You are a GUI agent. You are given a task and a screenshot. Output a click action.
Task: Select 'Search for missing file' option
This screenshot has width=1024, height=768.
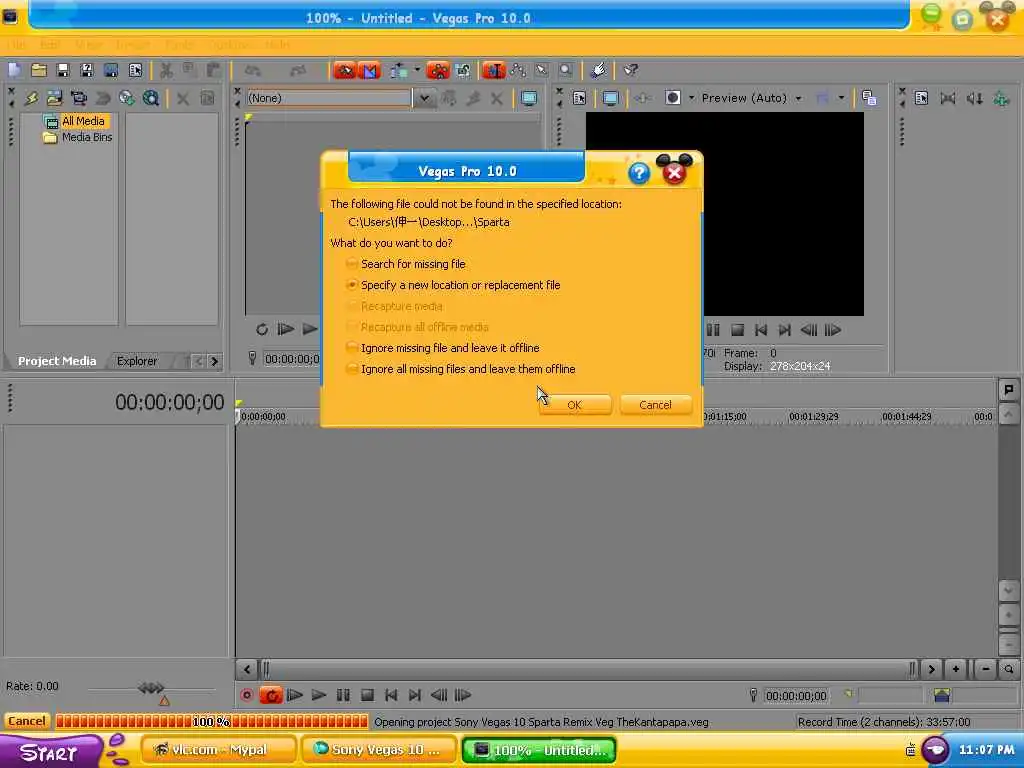pos(406,264)
